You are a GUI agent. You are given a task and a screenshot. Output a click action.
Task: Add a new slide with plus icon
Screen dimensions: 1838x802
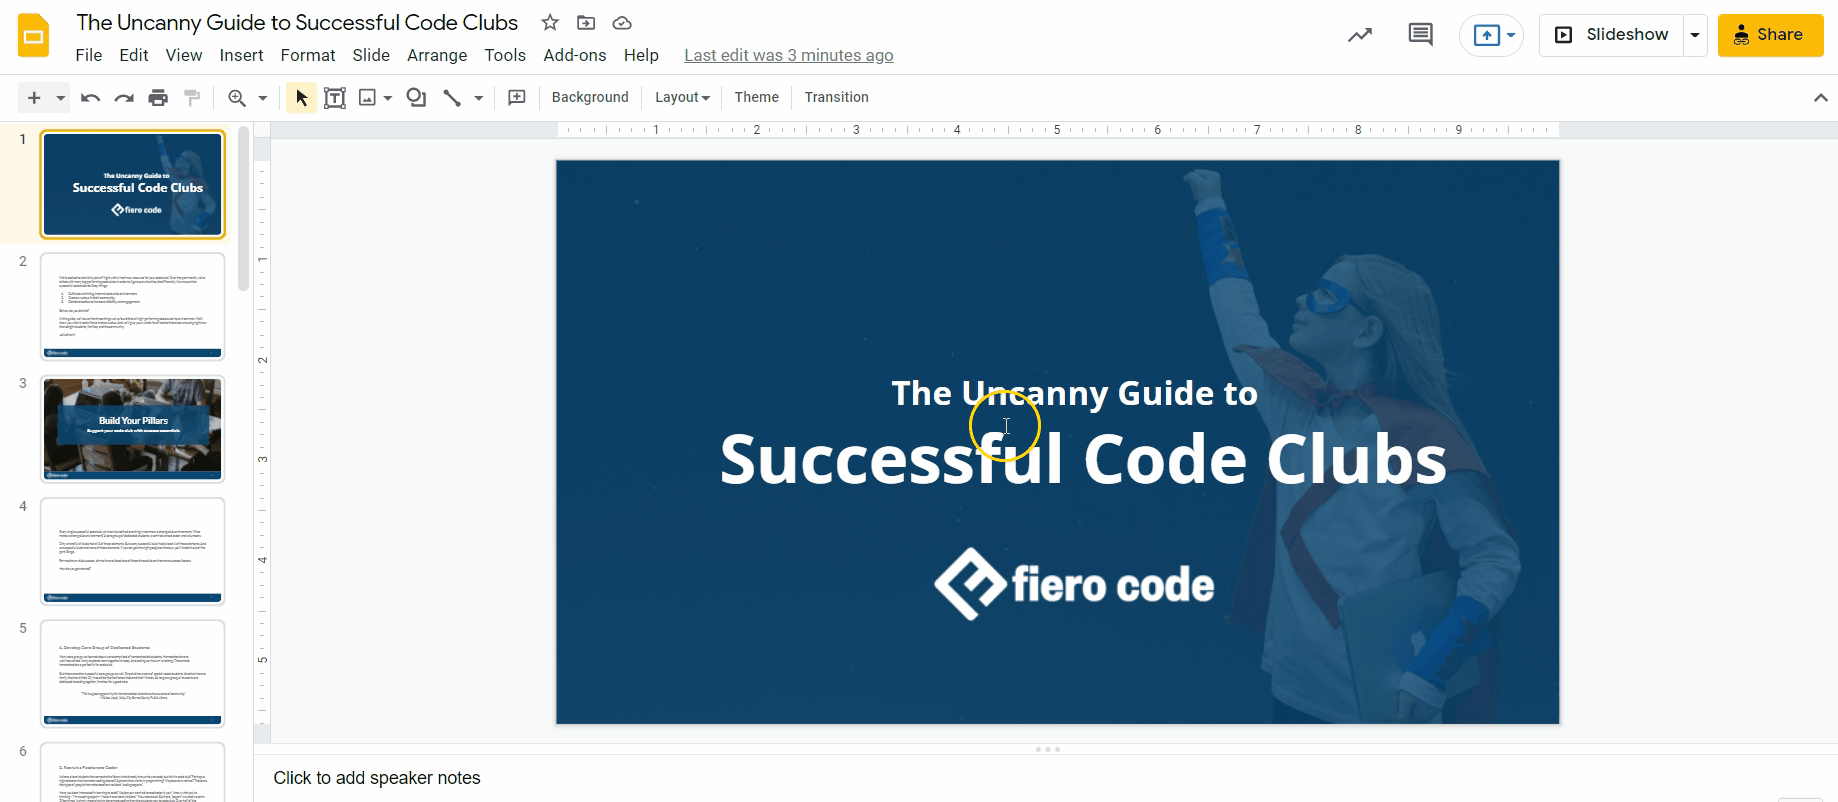click(x=34, y=97)
